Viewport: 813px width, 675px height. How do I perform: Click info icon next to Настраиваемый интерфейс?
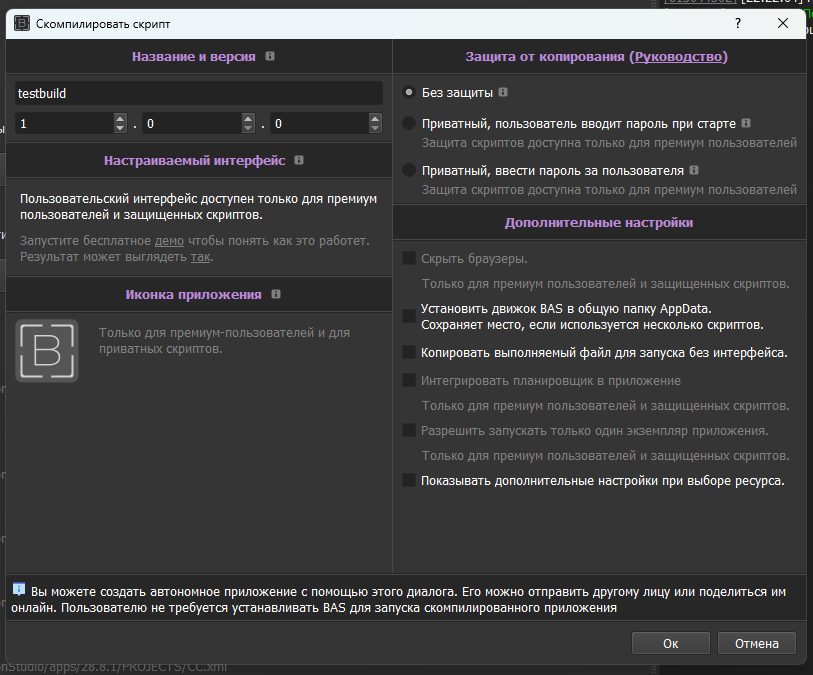point(299,160)
